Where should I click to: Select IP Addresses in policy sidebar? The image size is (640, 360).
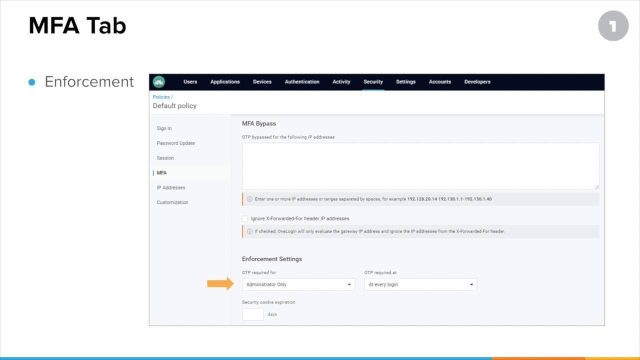(x=171, y=188)
